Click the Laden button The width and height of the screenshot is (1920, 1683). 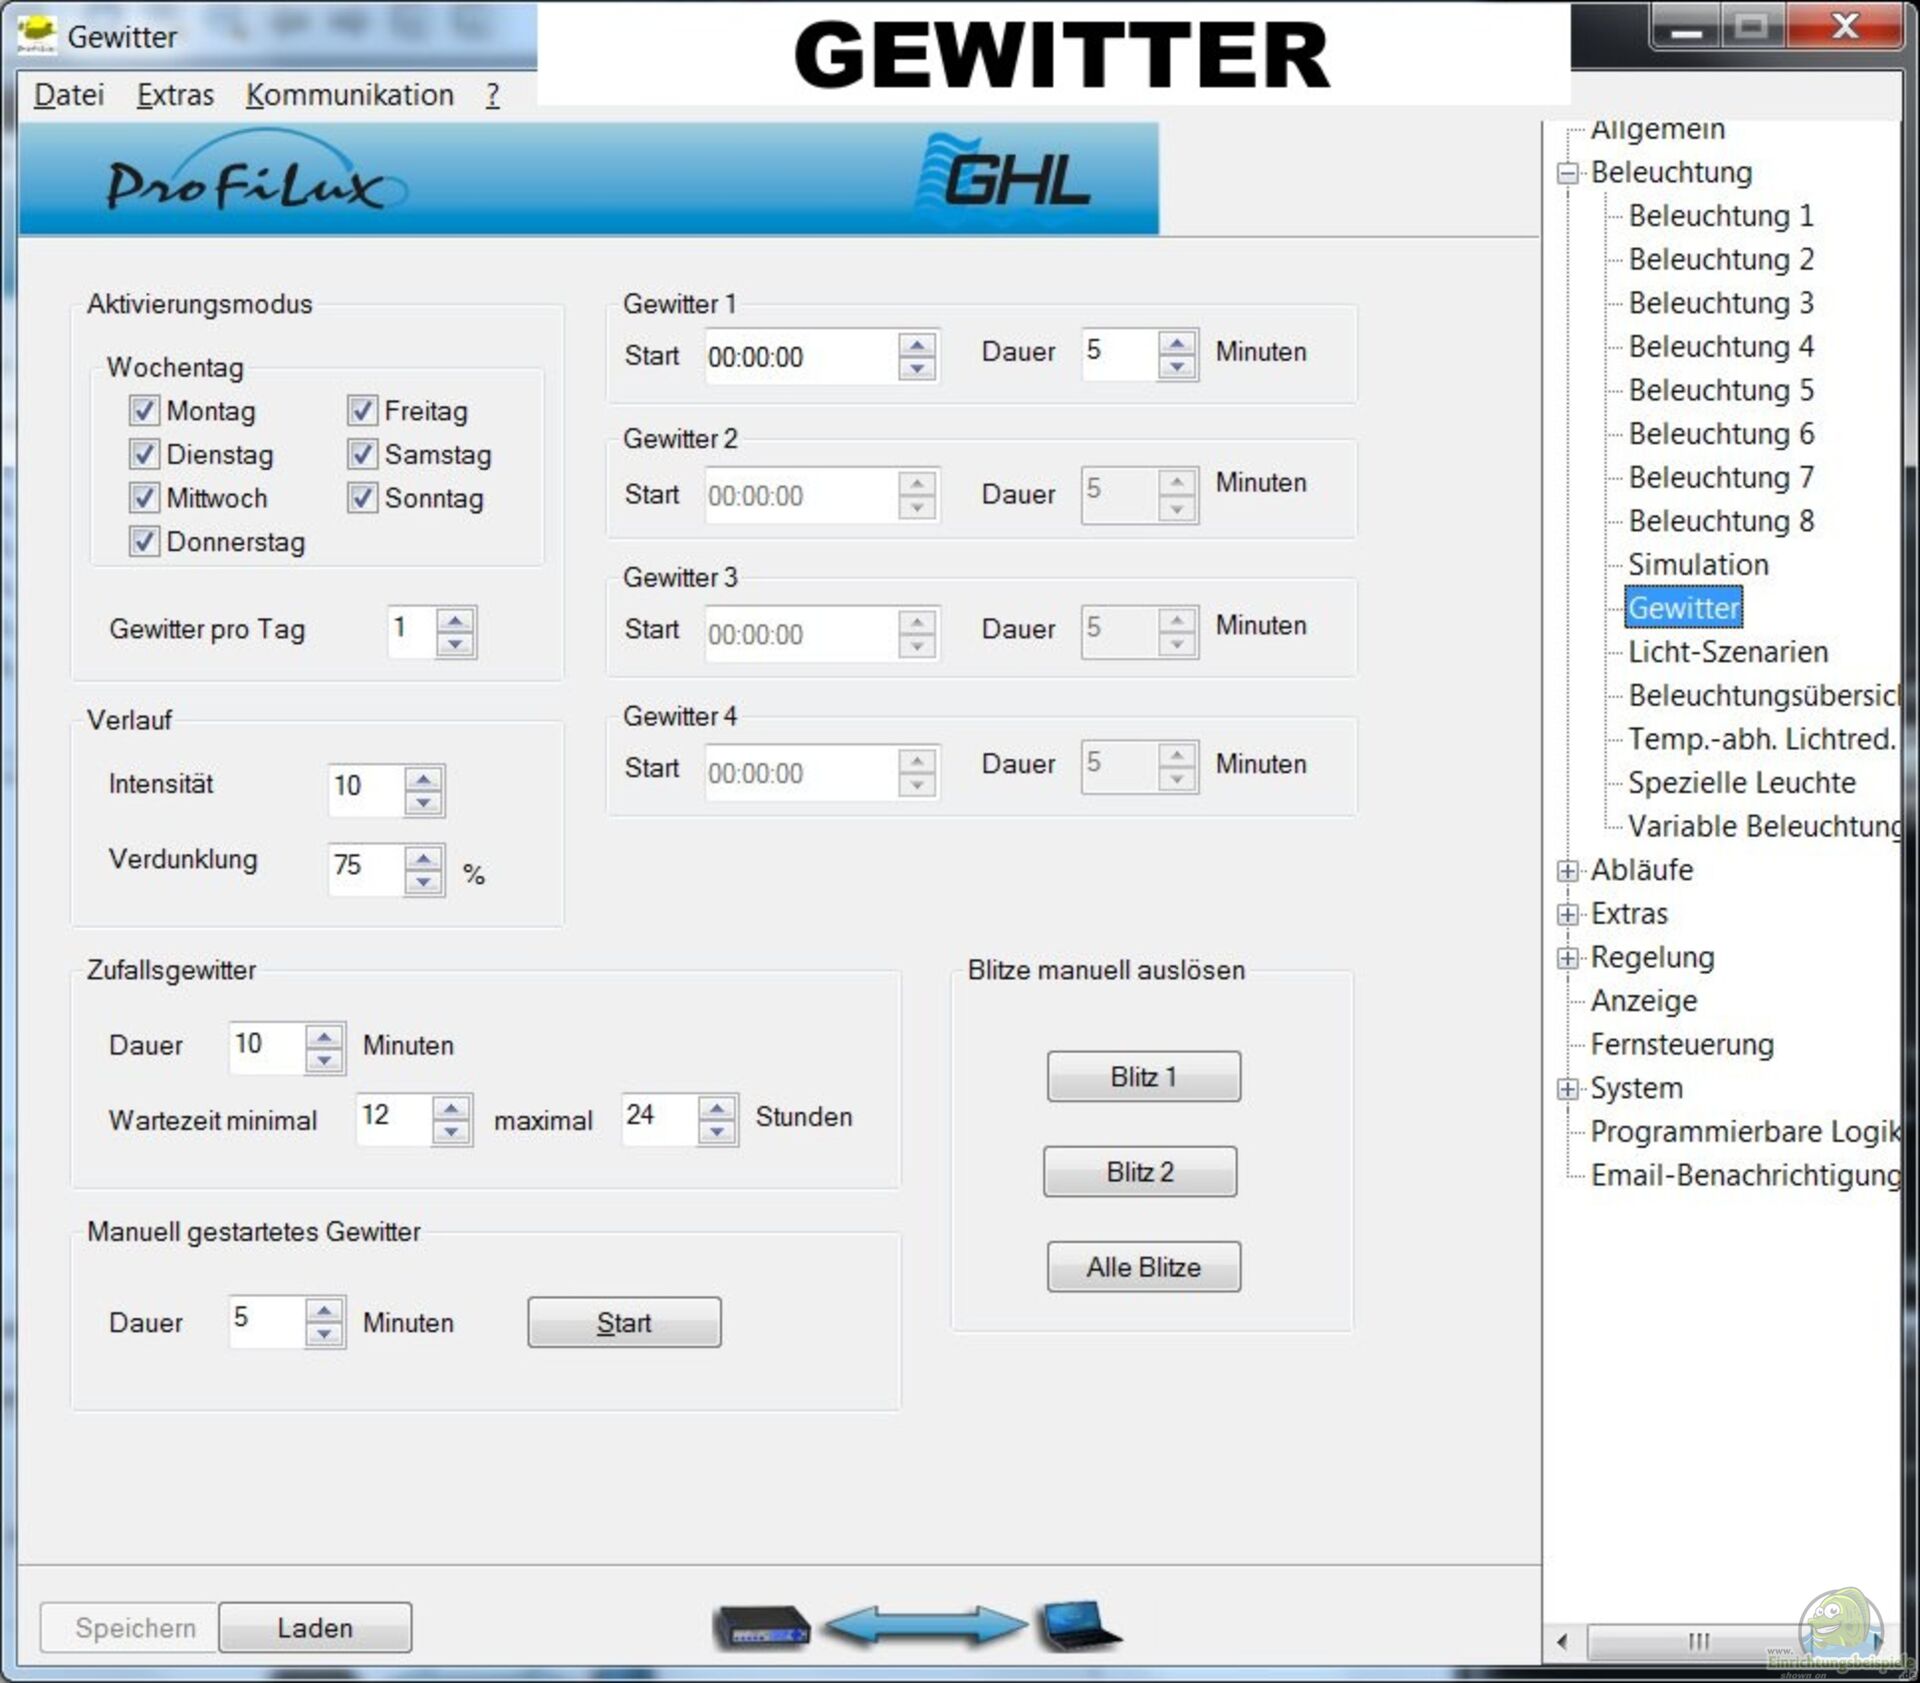pos(315,1627)
